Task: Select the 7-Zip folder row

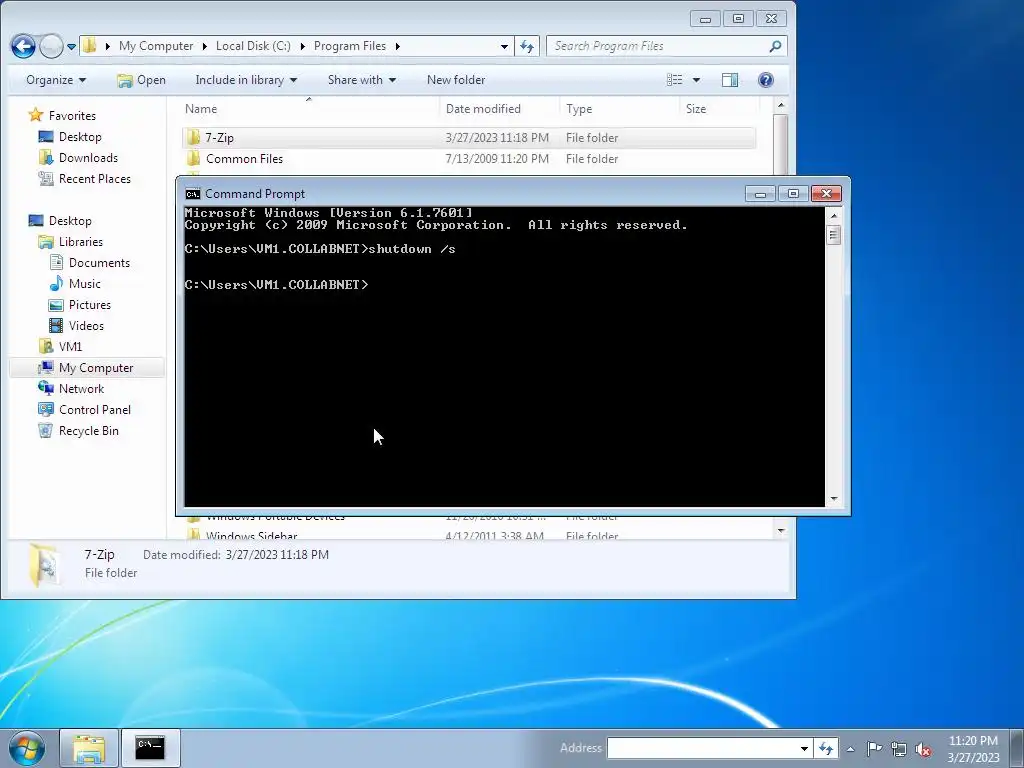Action: (469, 138)
